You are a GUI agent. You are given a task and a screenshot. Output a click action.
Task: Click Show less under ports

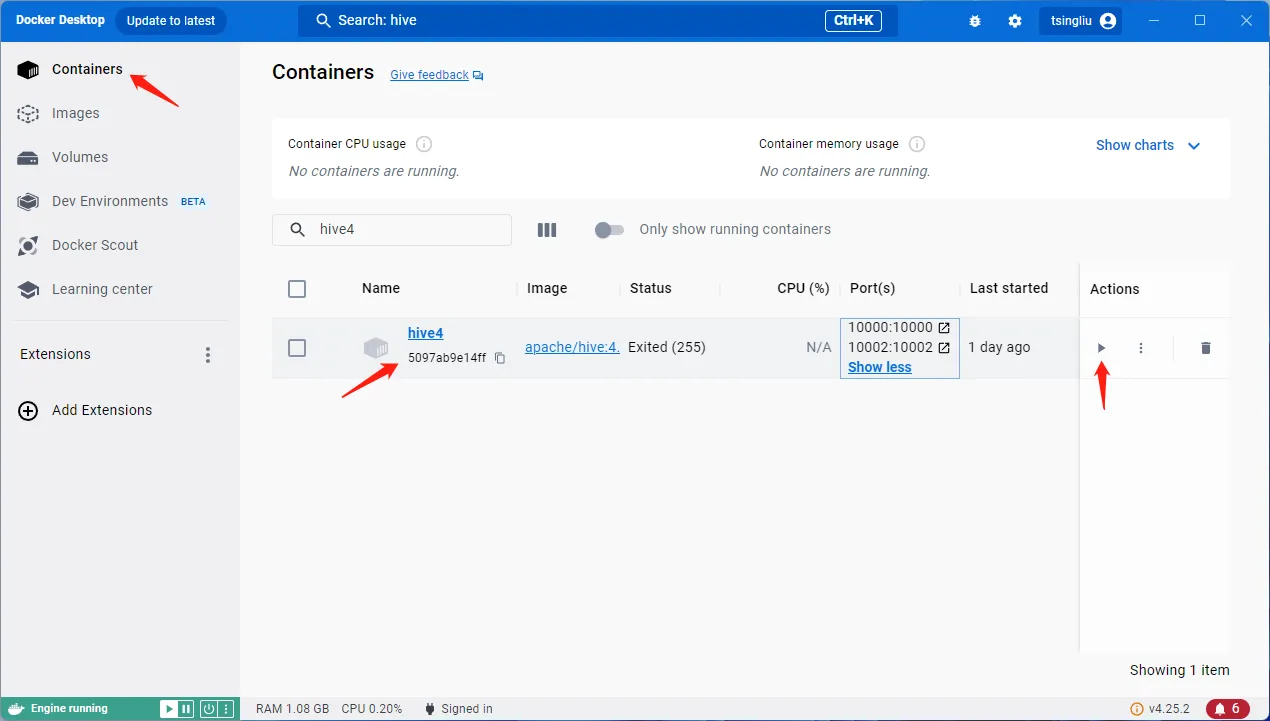[880, 367]
